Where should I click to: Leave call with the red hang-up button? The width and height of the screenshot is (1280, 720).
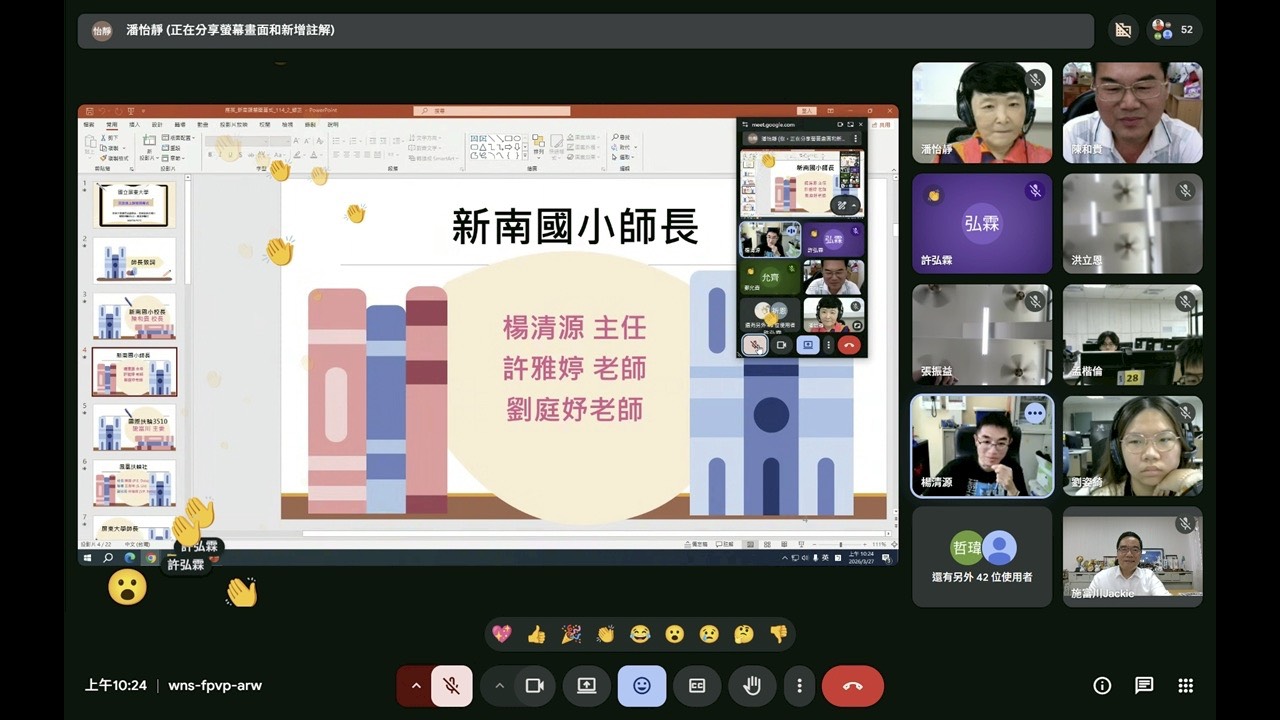coord(852,686)
